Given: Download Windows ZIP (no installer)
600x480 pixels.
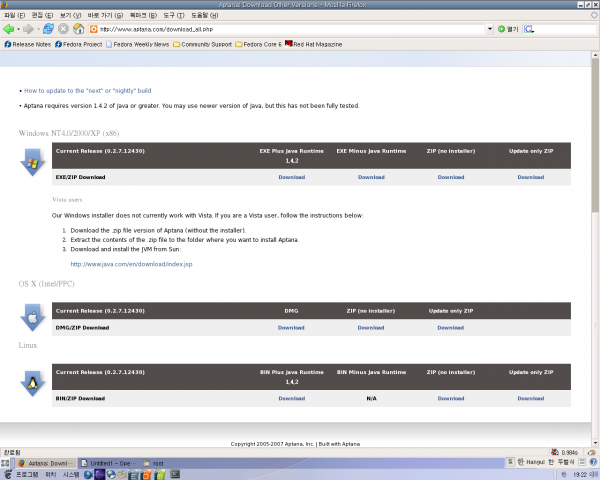Looking at the screenshot, I should tap(451, 177).
